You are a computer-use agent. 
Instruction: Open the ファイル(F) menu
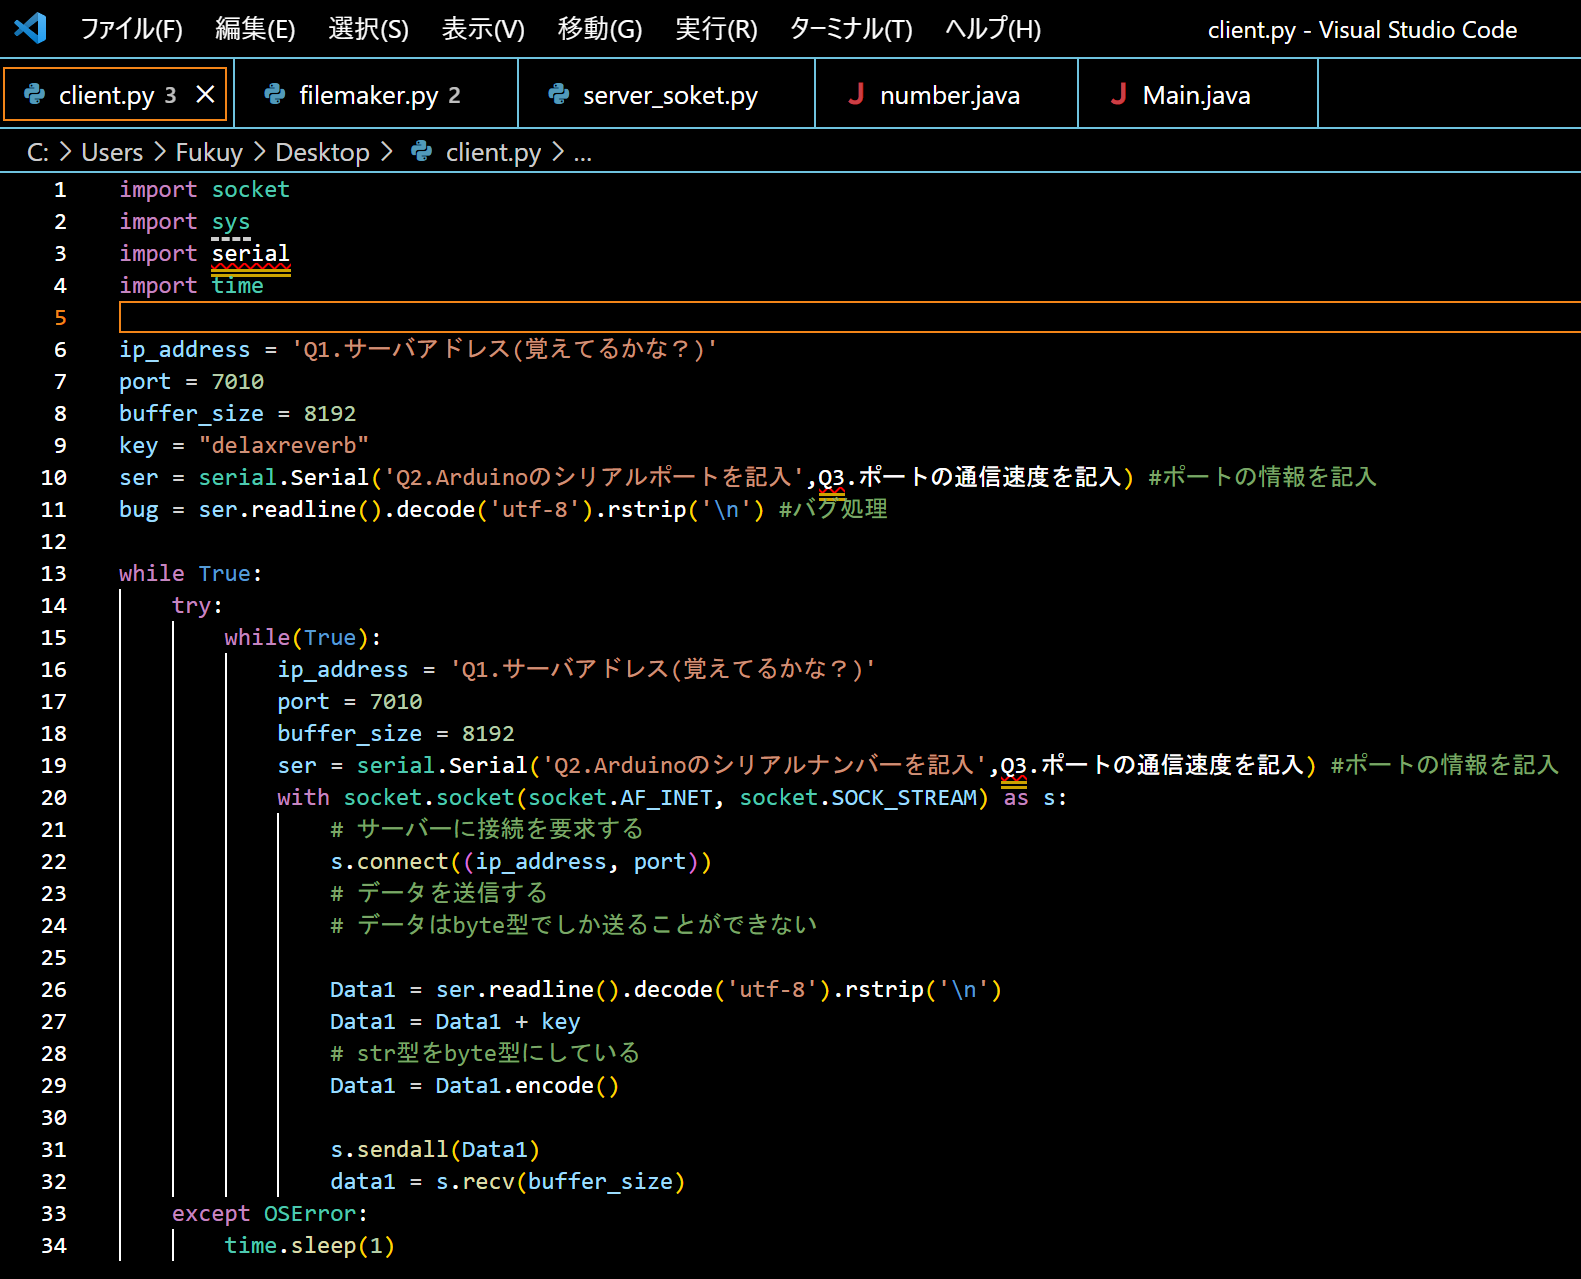click(131, 29)
